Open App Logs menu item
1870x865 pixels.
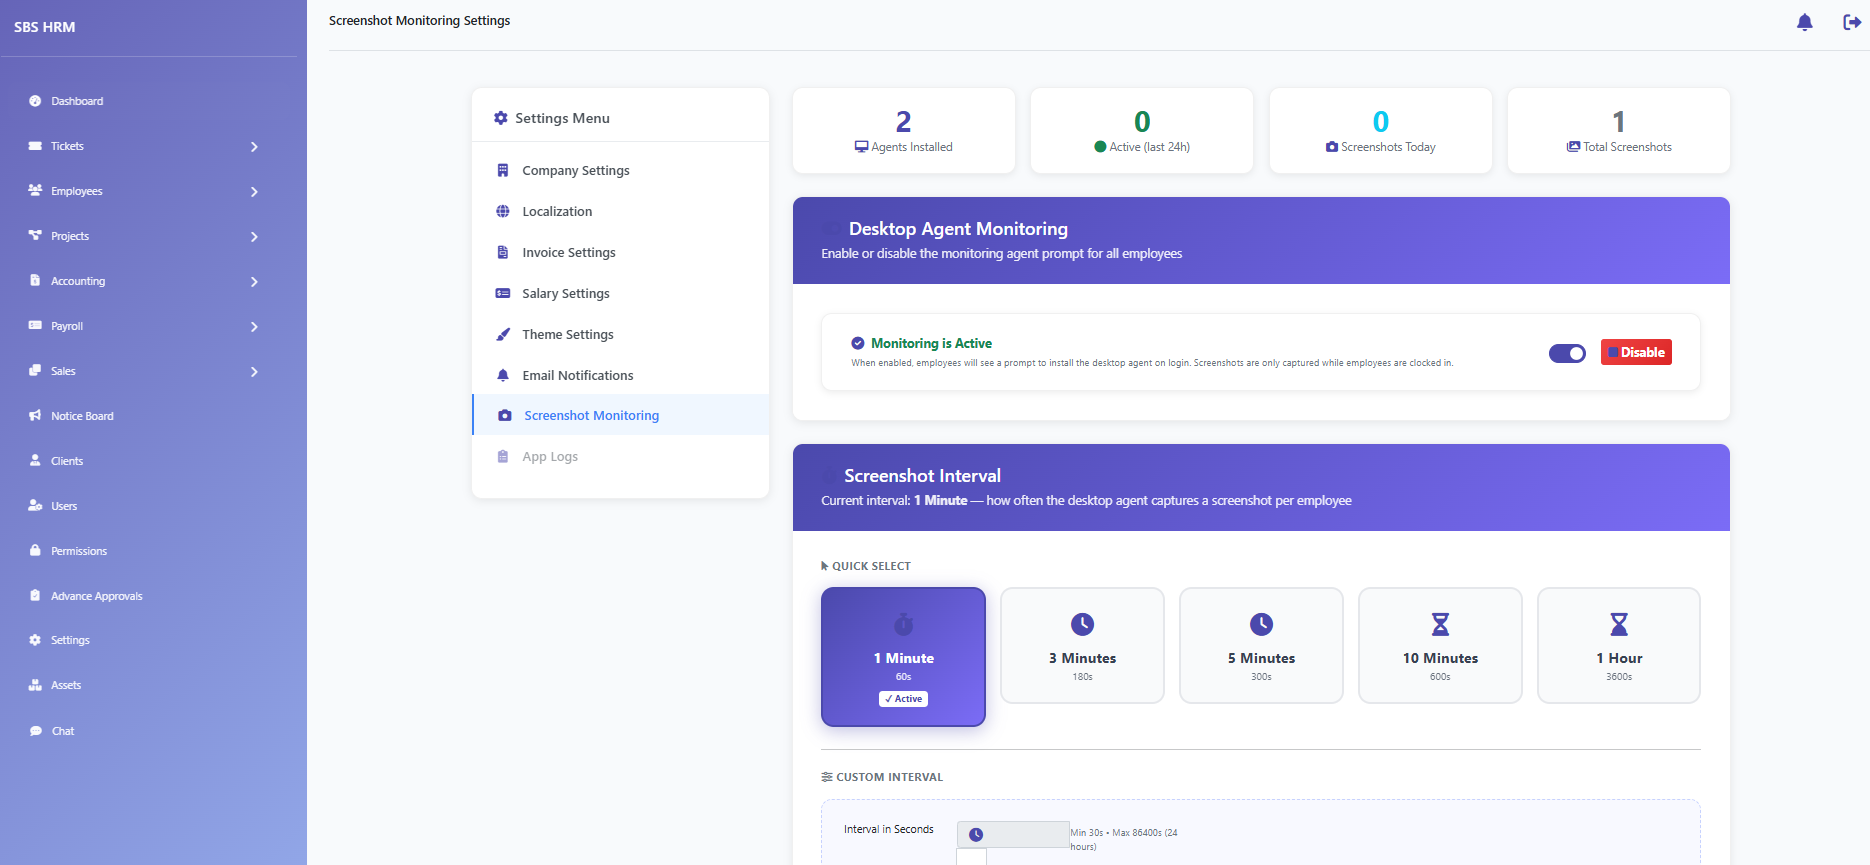coord(620,456)
